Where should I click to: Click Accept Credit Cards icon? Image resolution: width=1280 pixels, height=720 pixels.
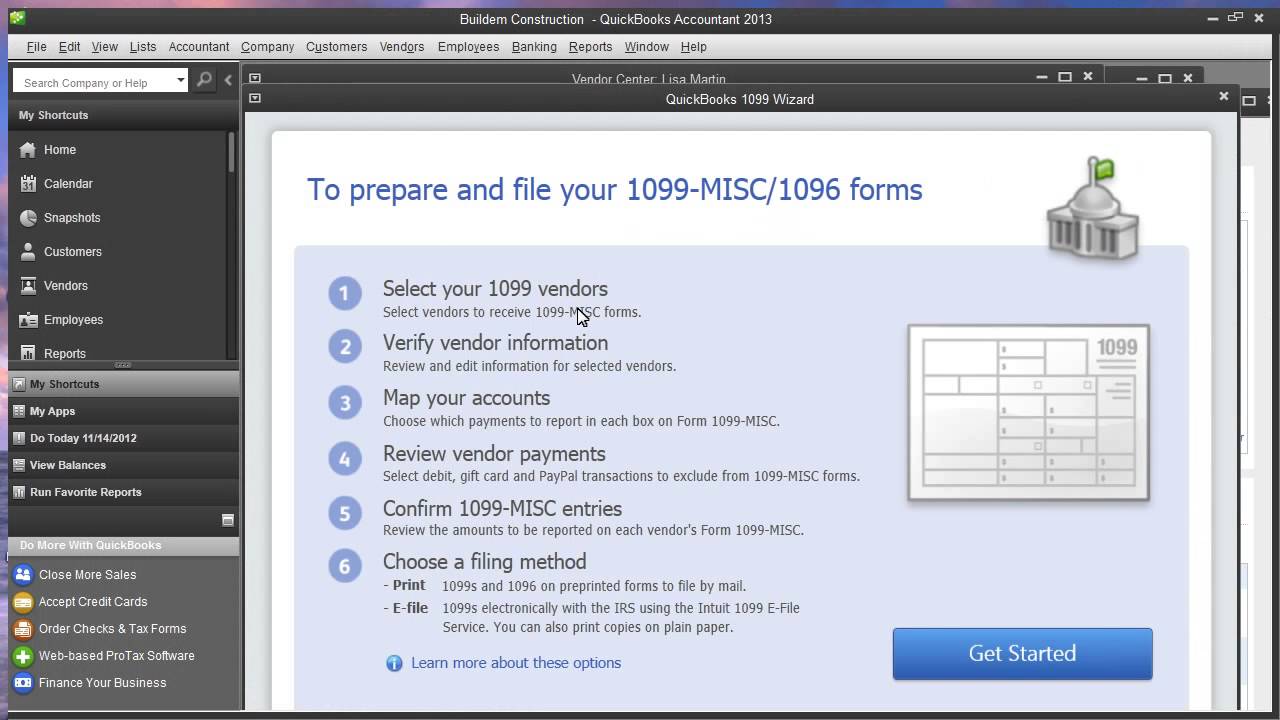(22, 602)
